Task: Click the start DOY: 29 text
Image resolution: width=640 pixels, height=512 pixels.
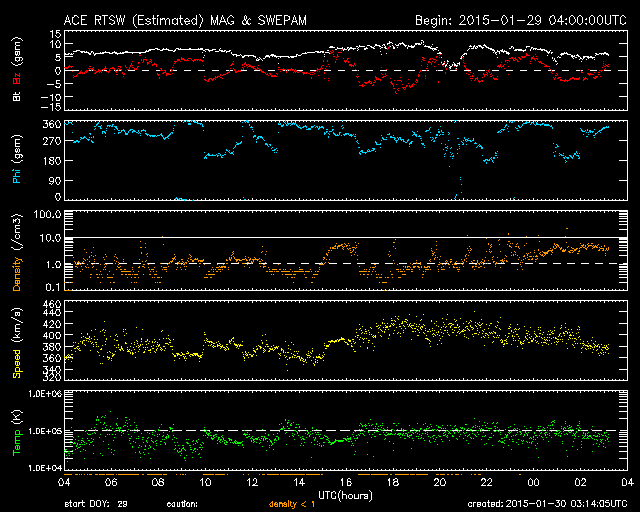Action: point(96,503)
